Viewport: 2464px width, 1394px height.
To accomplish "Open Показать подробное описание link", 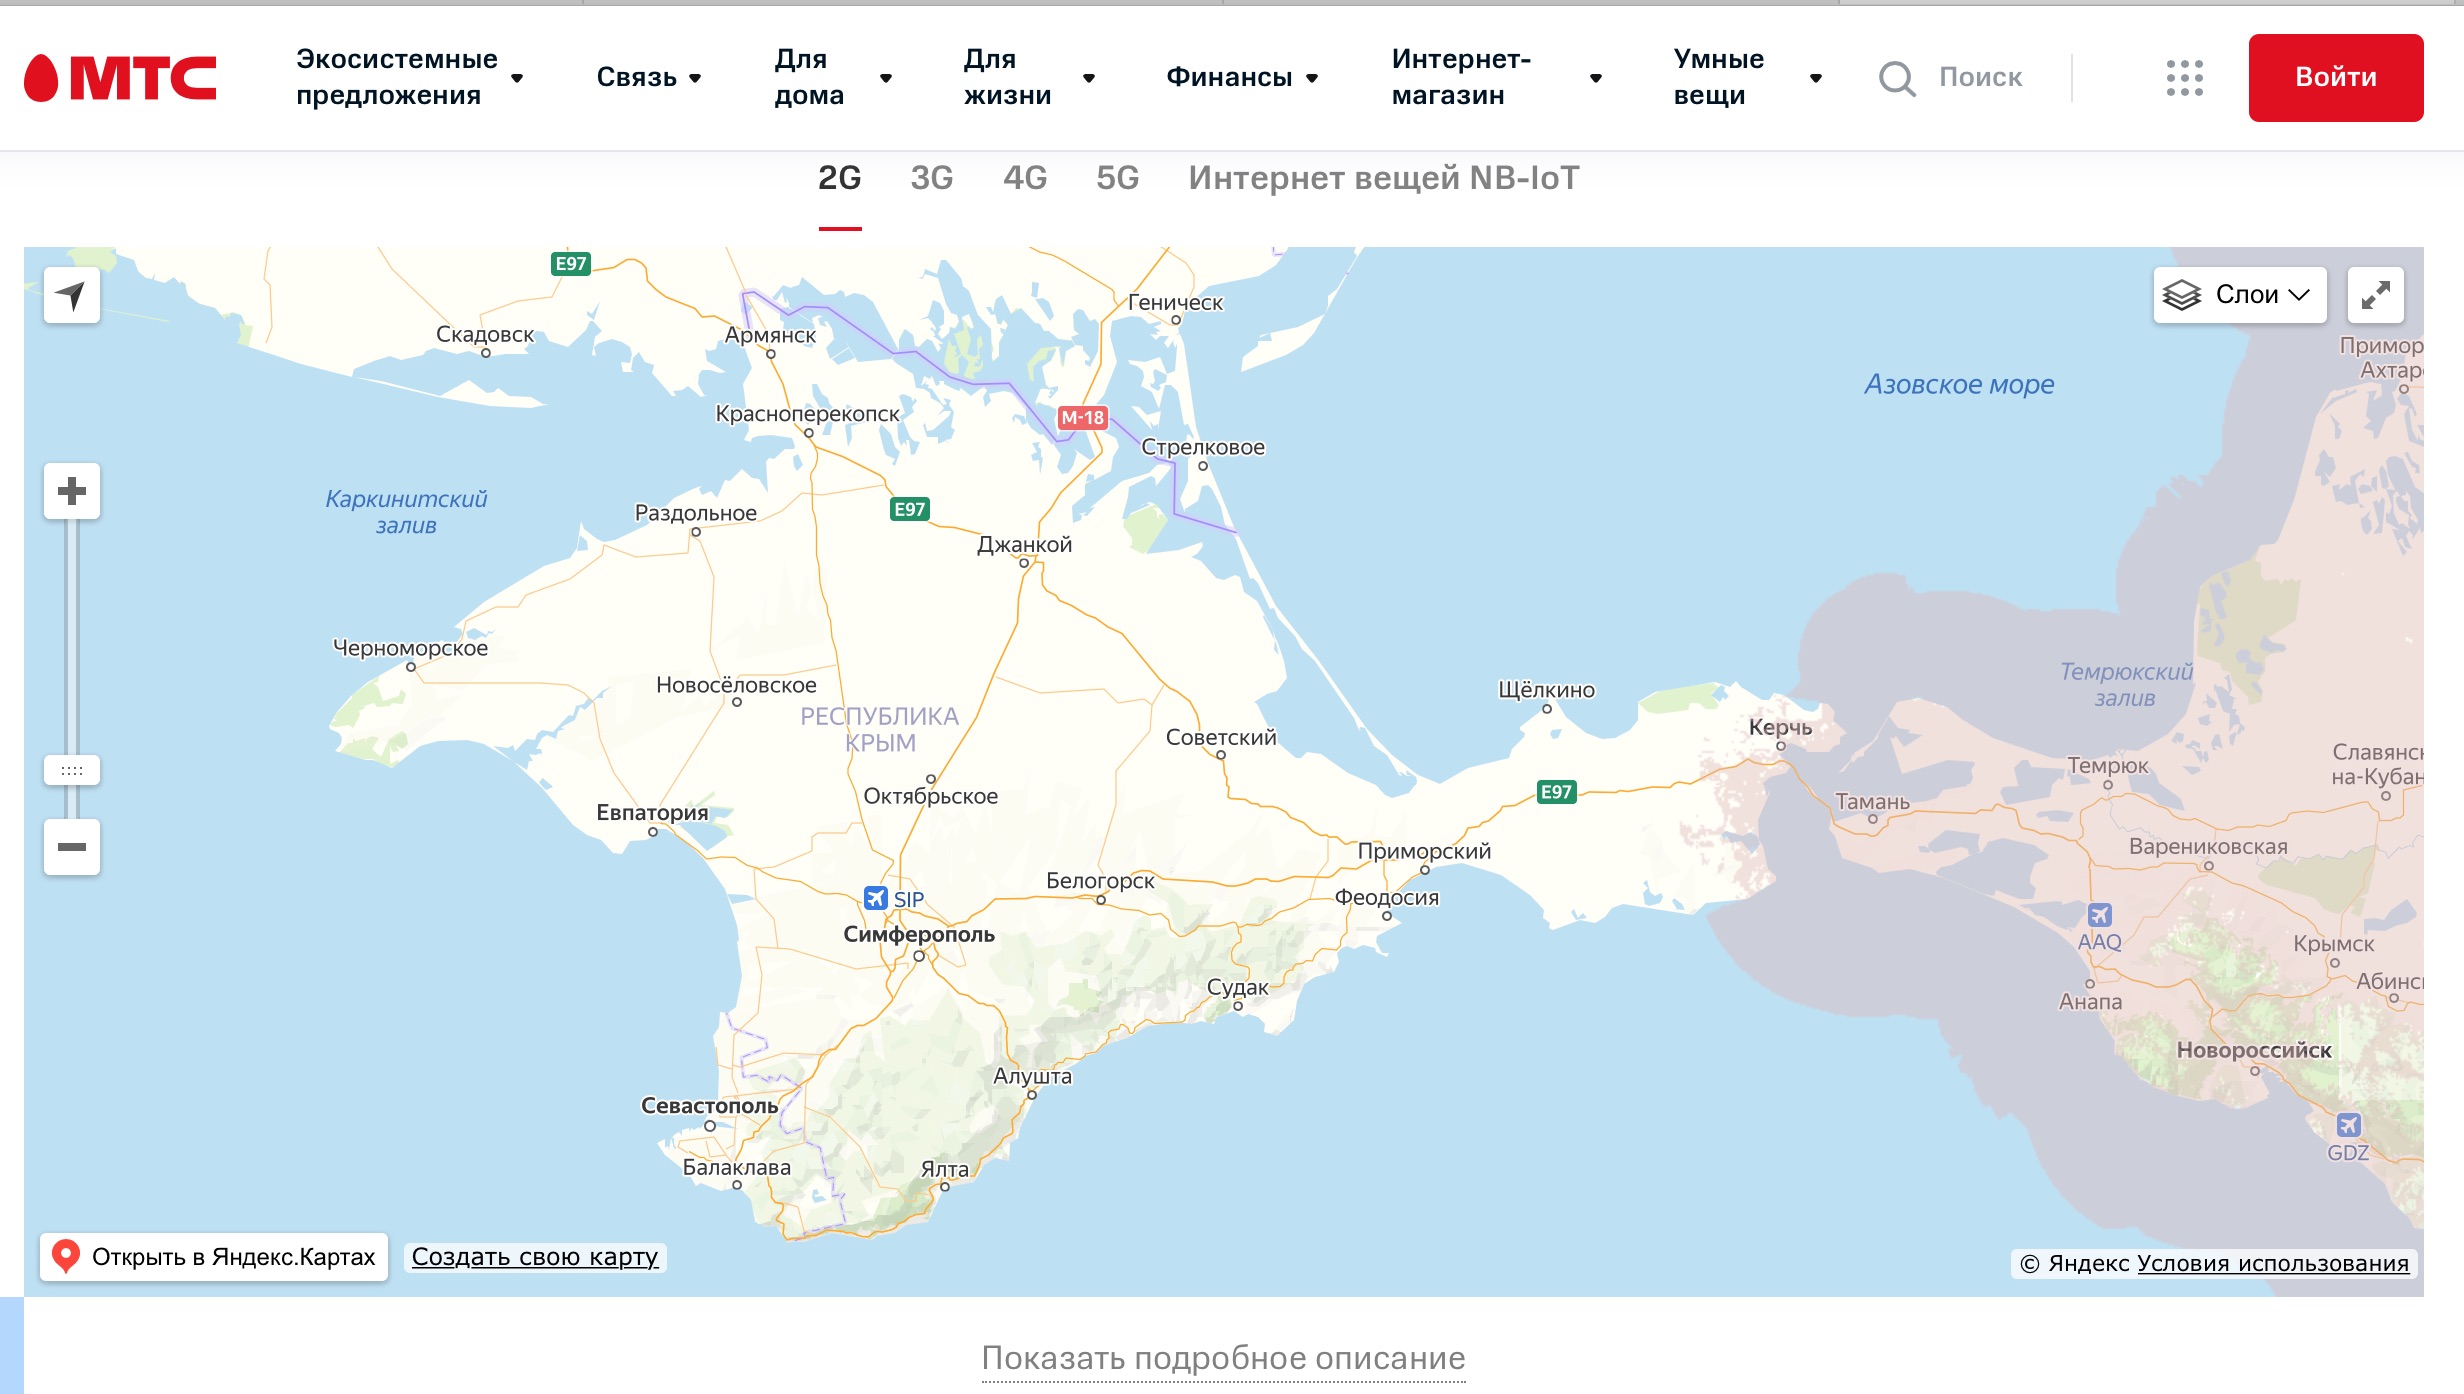I will pyautogui.click(x=1223, y=1358).
